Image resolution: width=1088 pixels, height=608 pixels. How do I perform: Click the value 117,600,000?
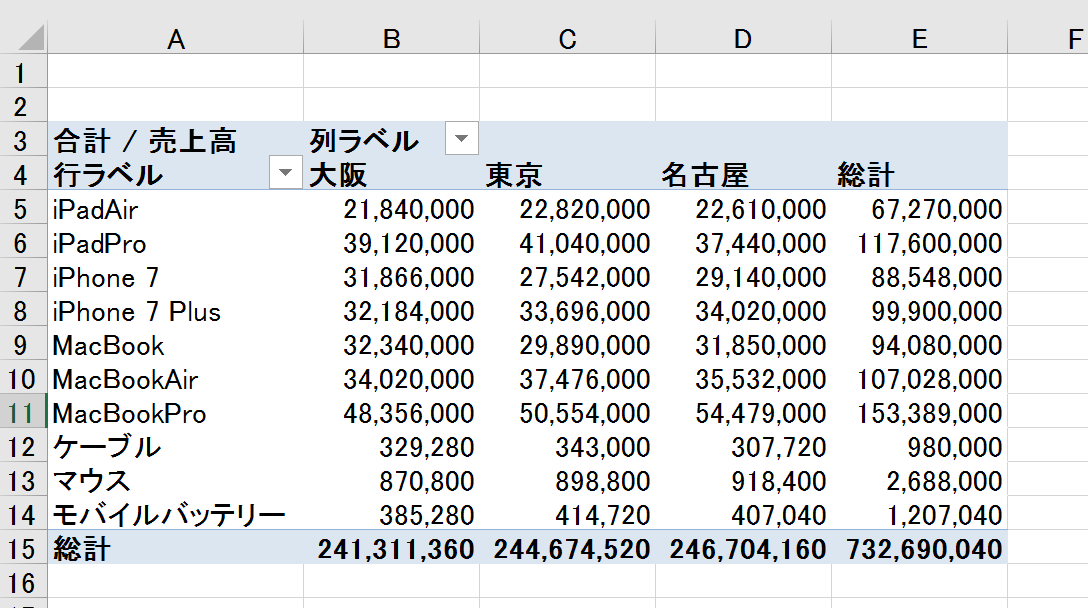tap(930, 244)
